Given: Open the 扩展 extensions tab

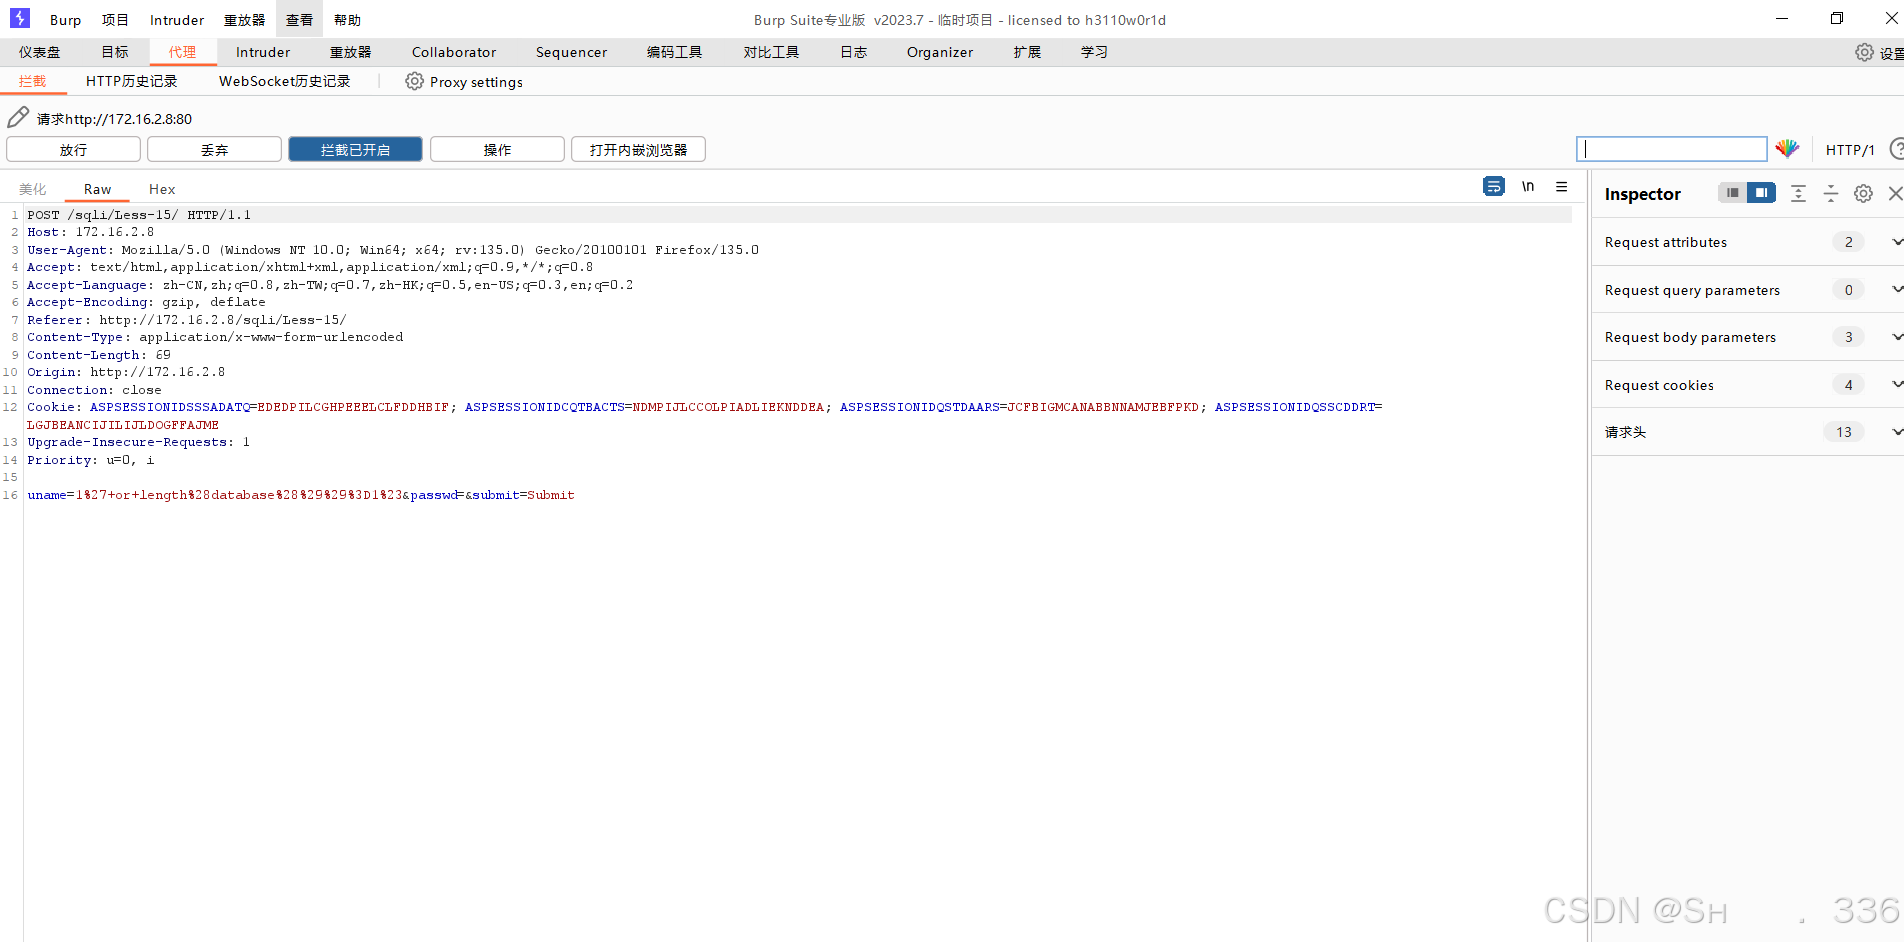Looking at the screenshot, I should (x=1027, y=52).
